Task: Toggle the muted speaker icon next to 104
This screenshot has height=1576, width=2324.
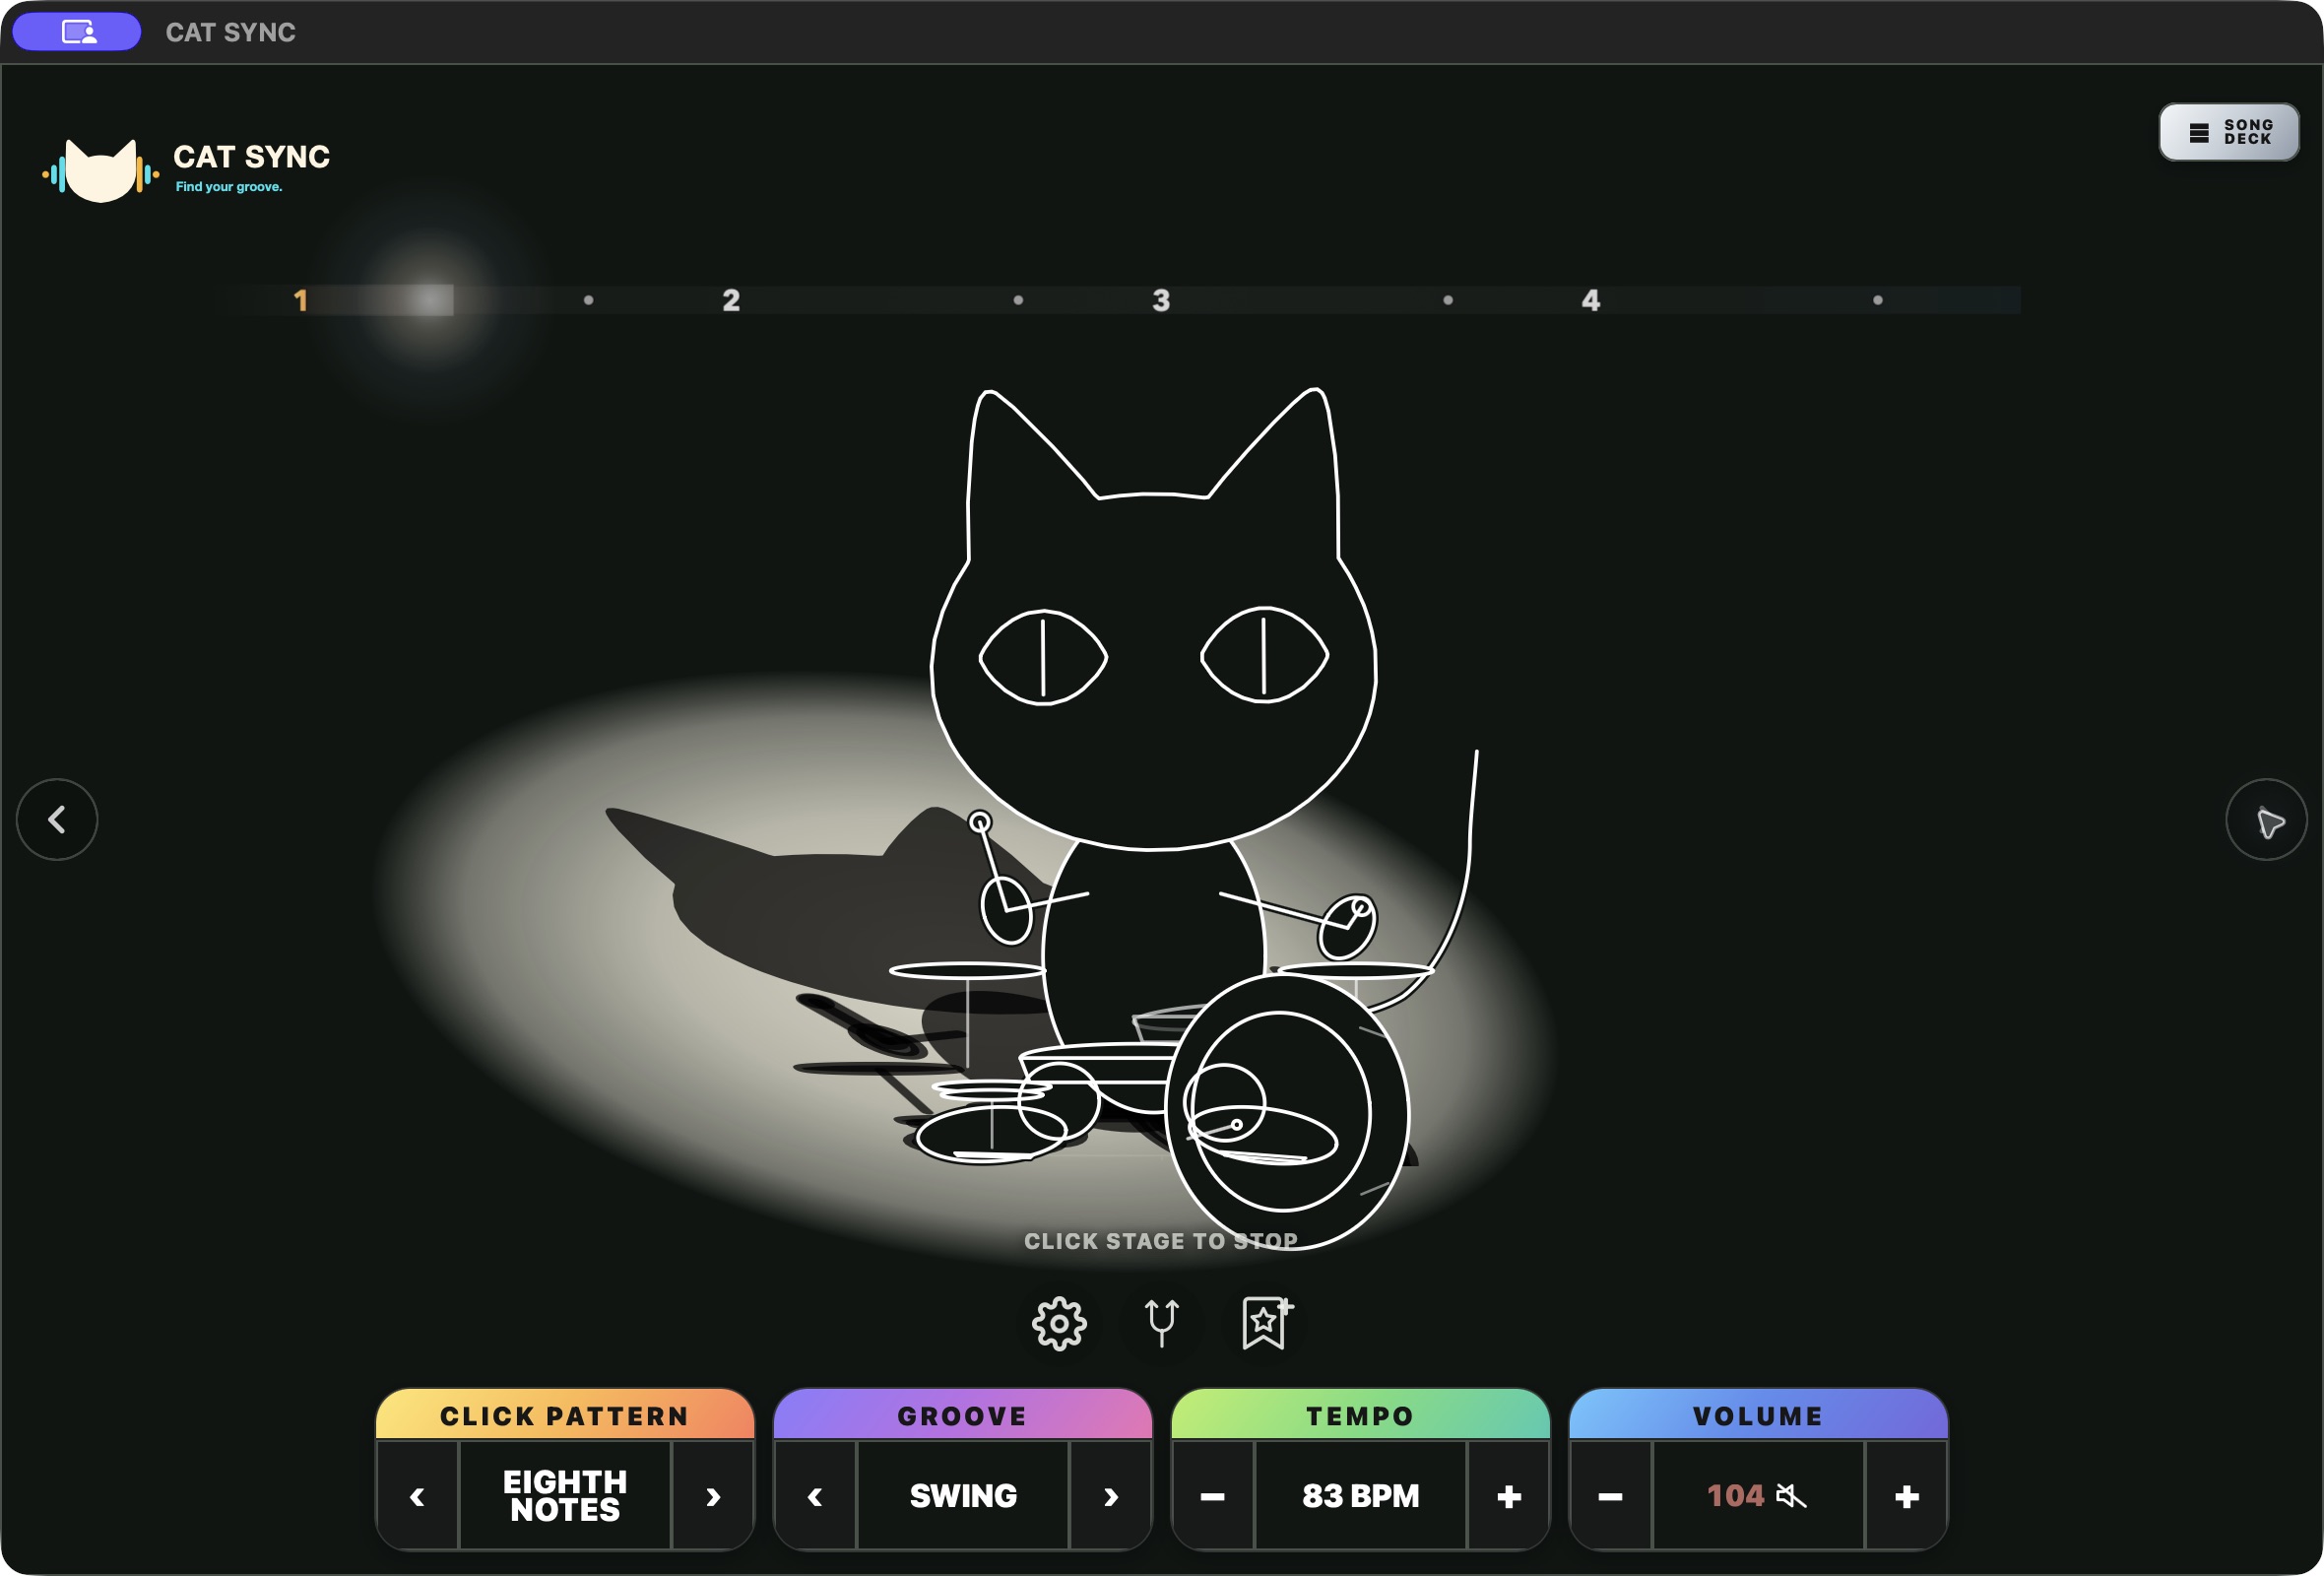Action: tap(1791, 1496)
